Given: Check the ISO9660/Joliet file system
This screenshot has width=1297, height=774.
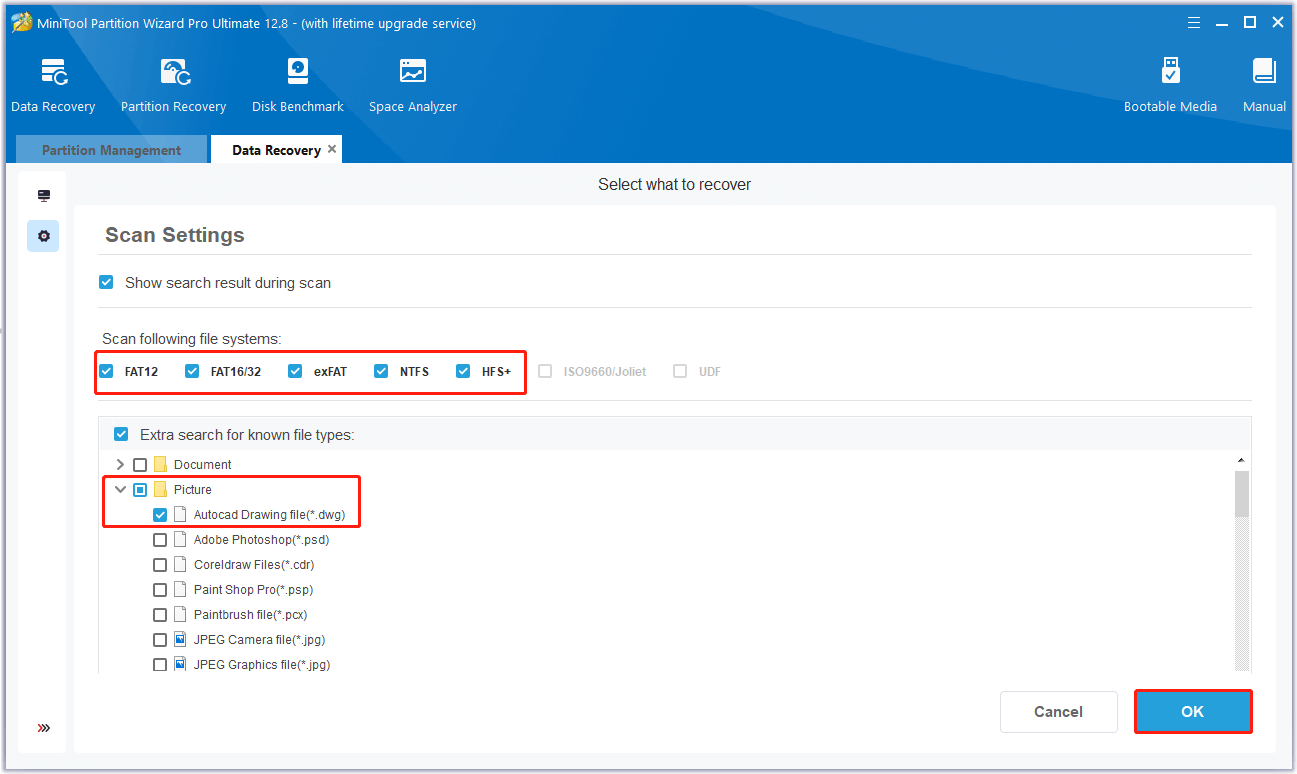Looking at the screenshot, I should click(x=545, y=371).
